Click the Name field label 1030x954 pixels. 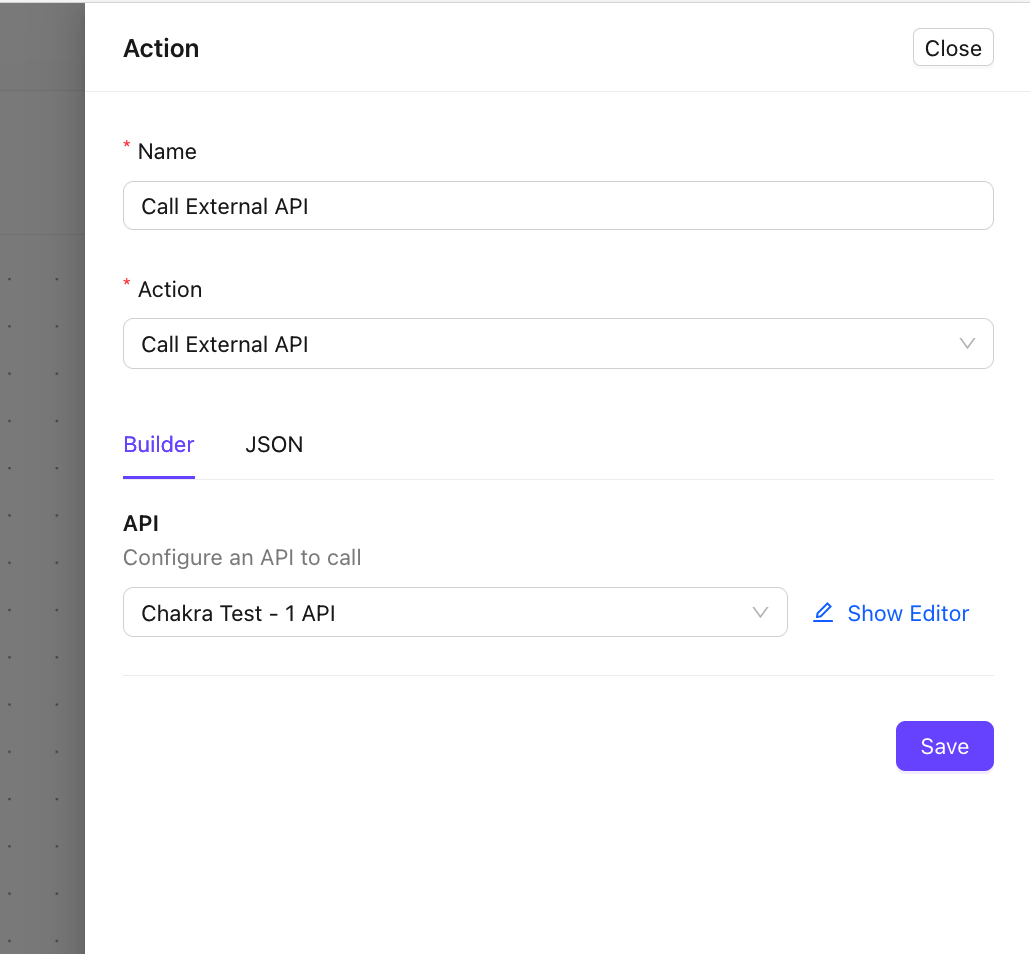[167, 152]
